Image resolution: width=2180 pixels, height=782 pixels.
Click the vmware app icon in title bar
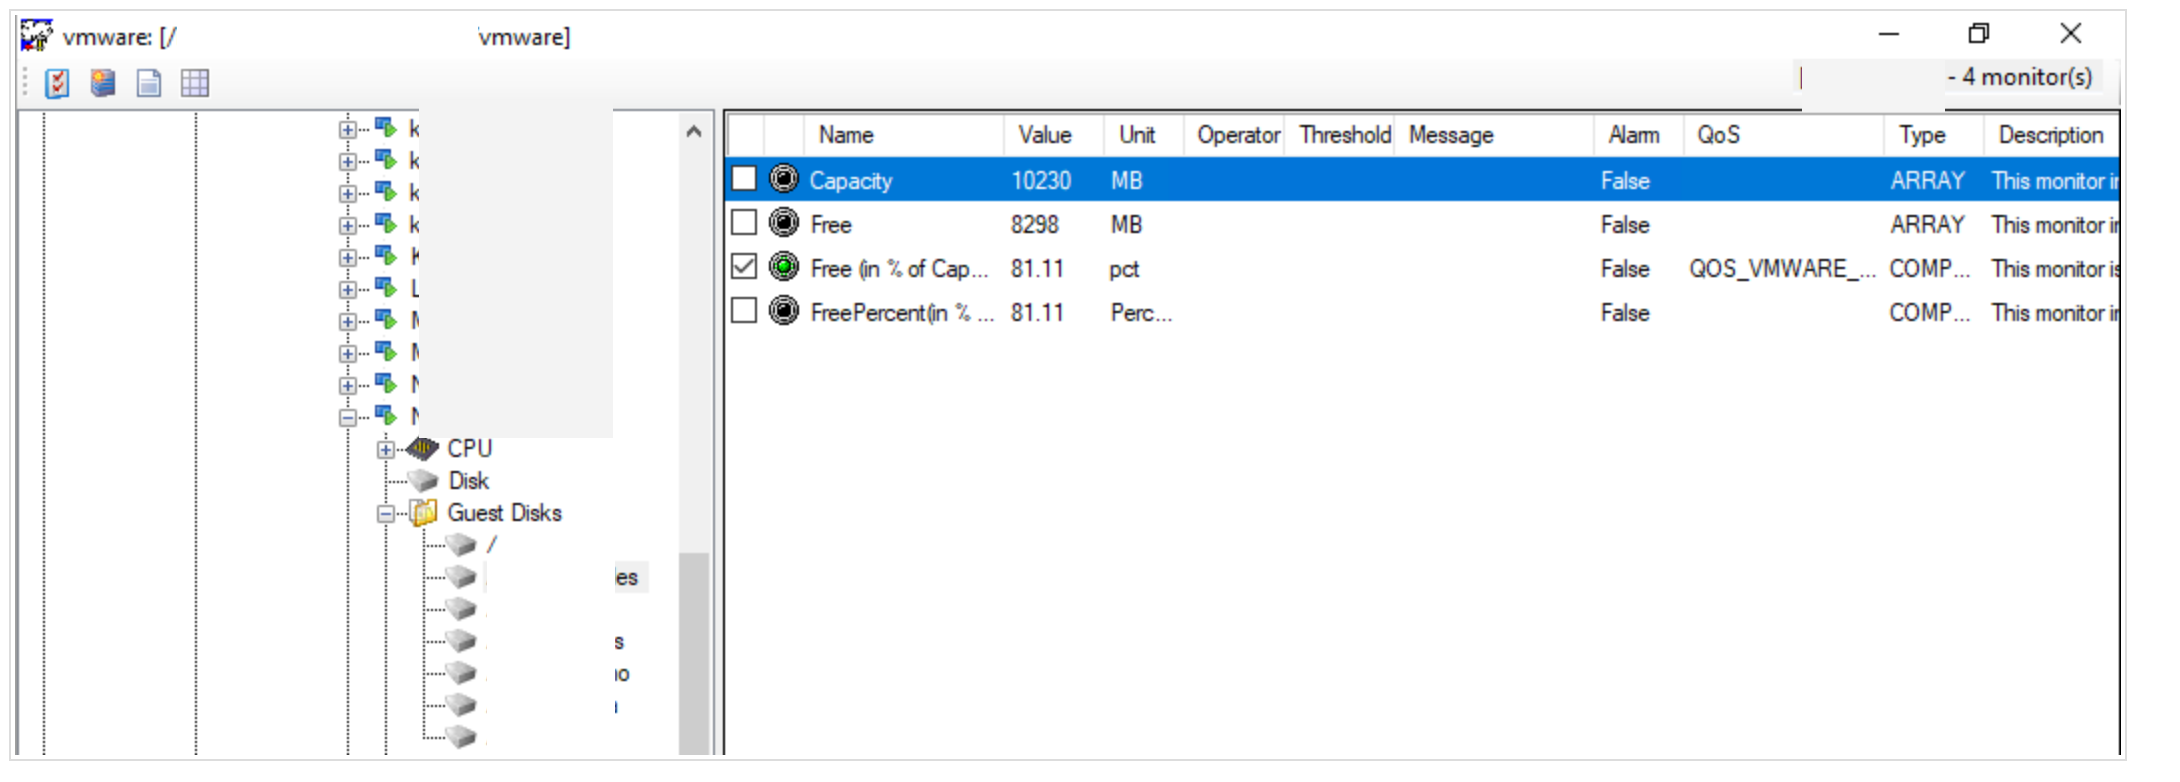36,36
